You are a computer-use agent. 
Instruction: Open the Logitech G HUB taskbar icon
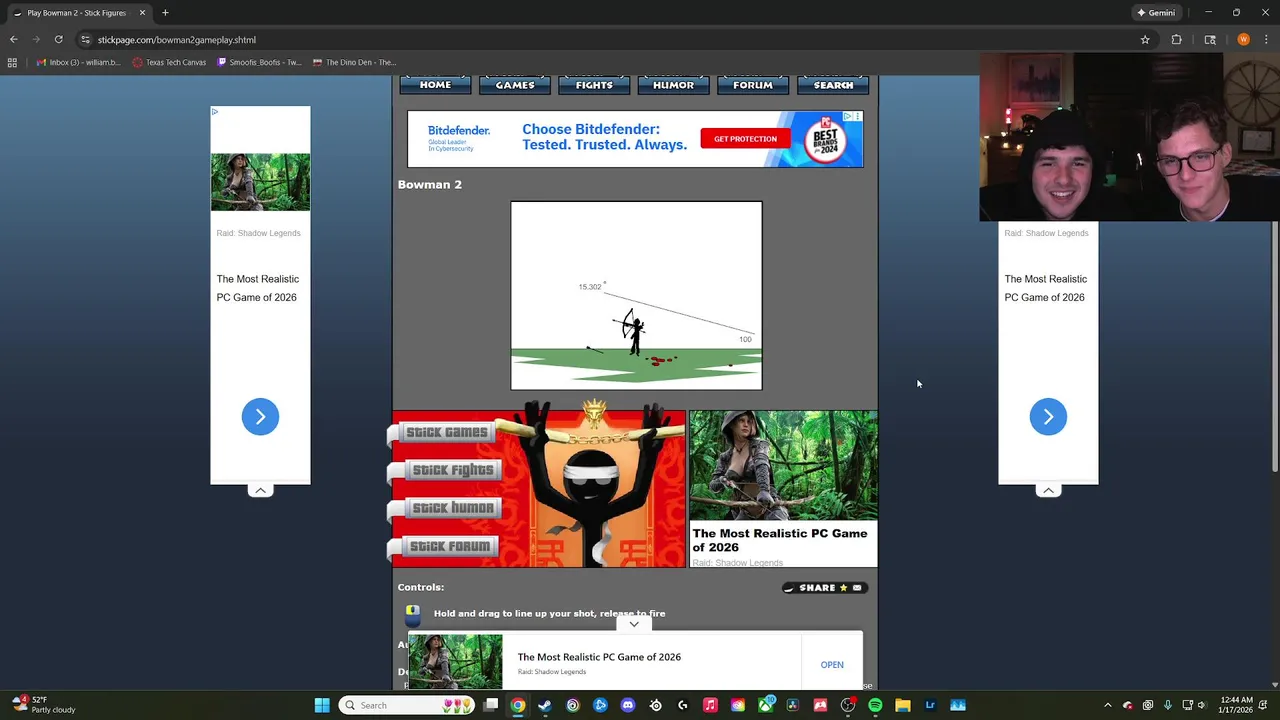pos(683,705)
